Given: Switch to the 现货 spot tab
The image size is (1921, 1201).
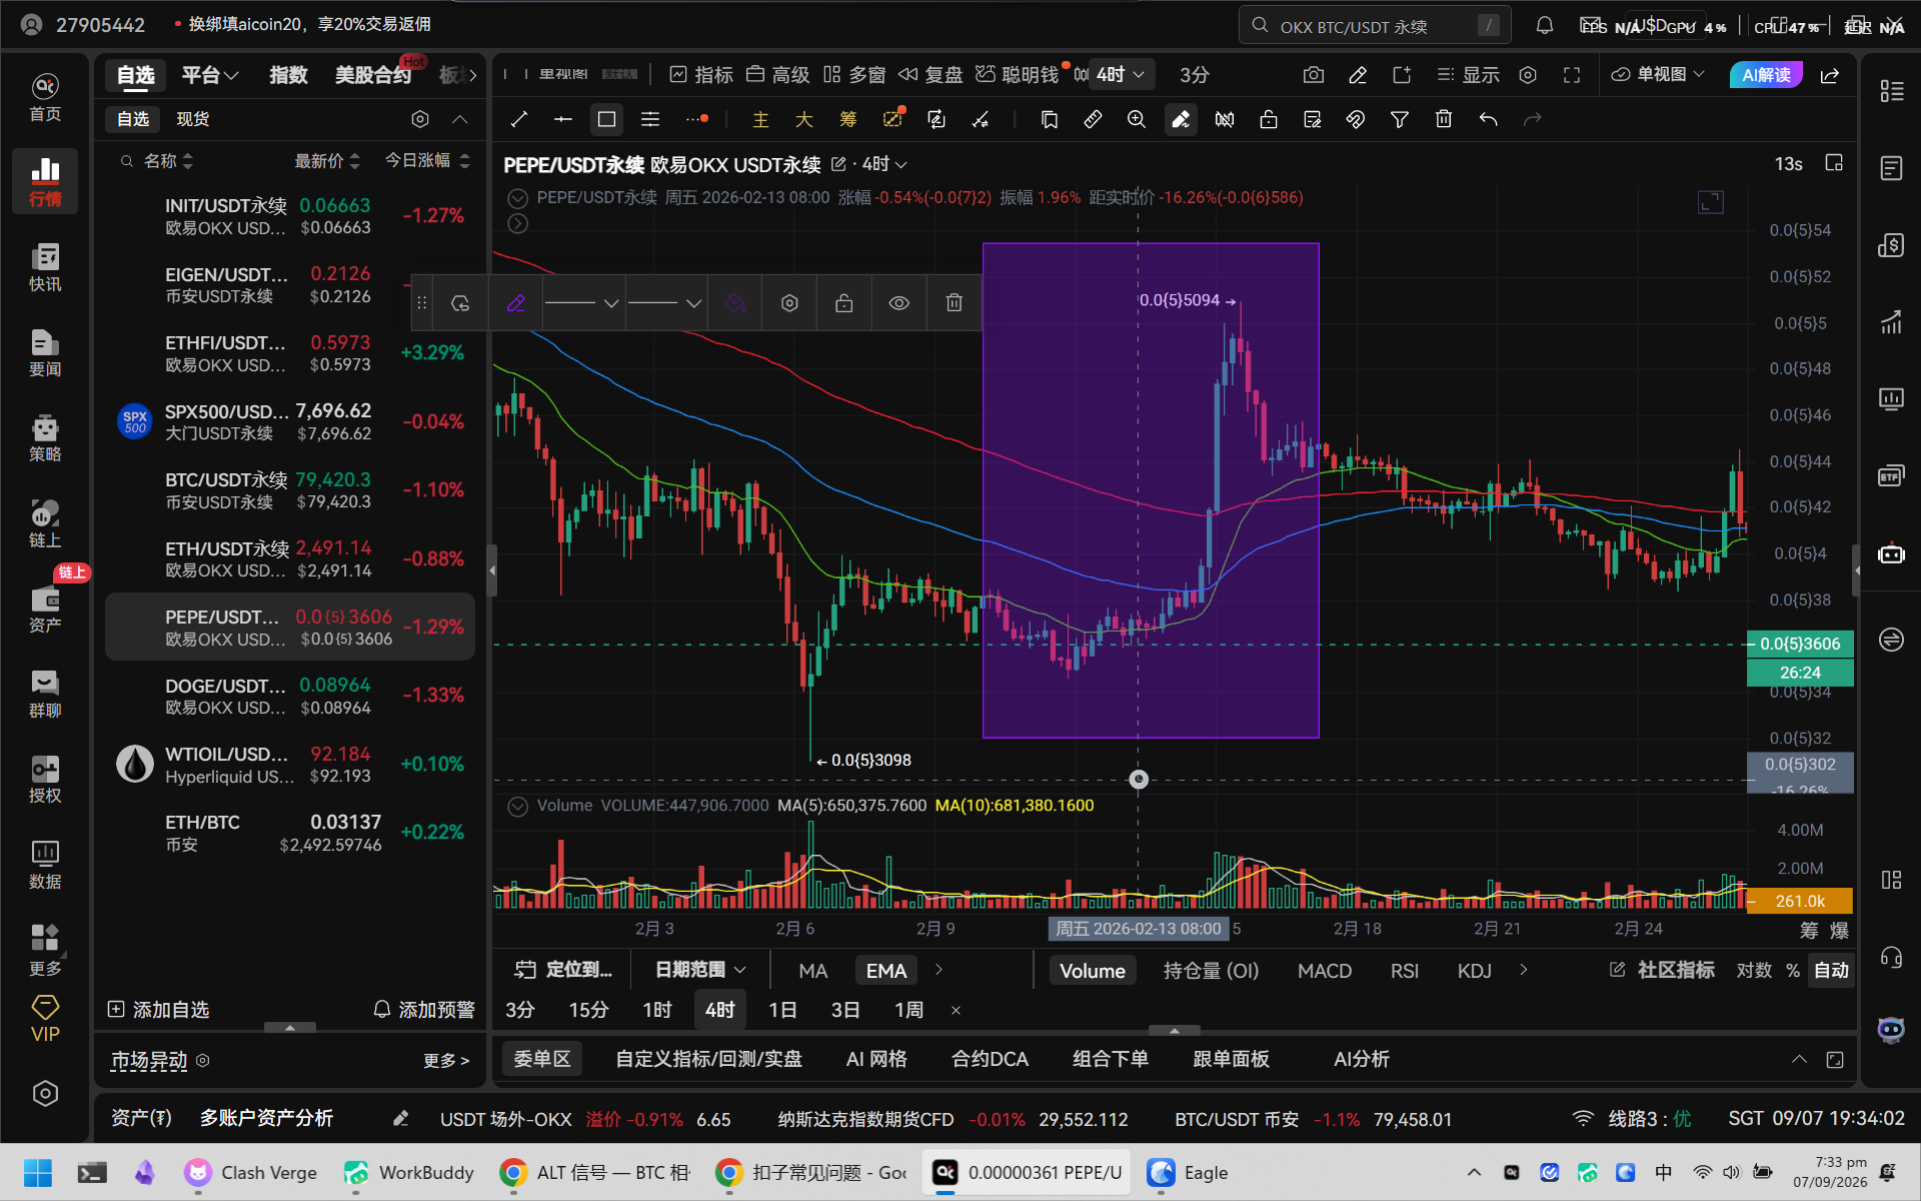Looking at the screenshot, I should 192,119.
